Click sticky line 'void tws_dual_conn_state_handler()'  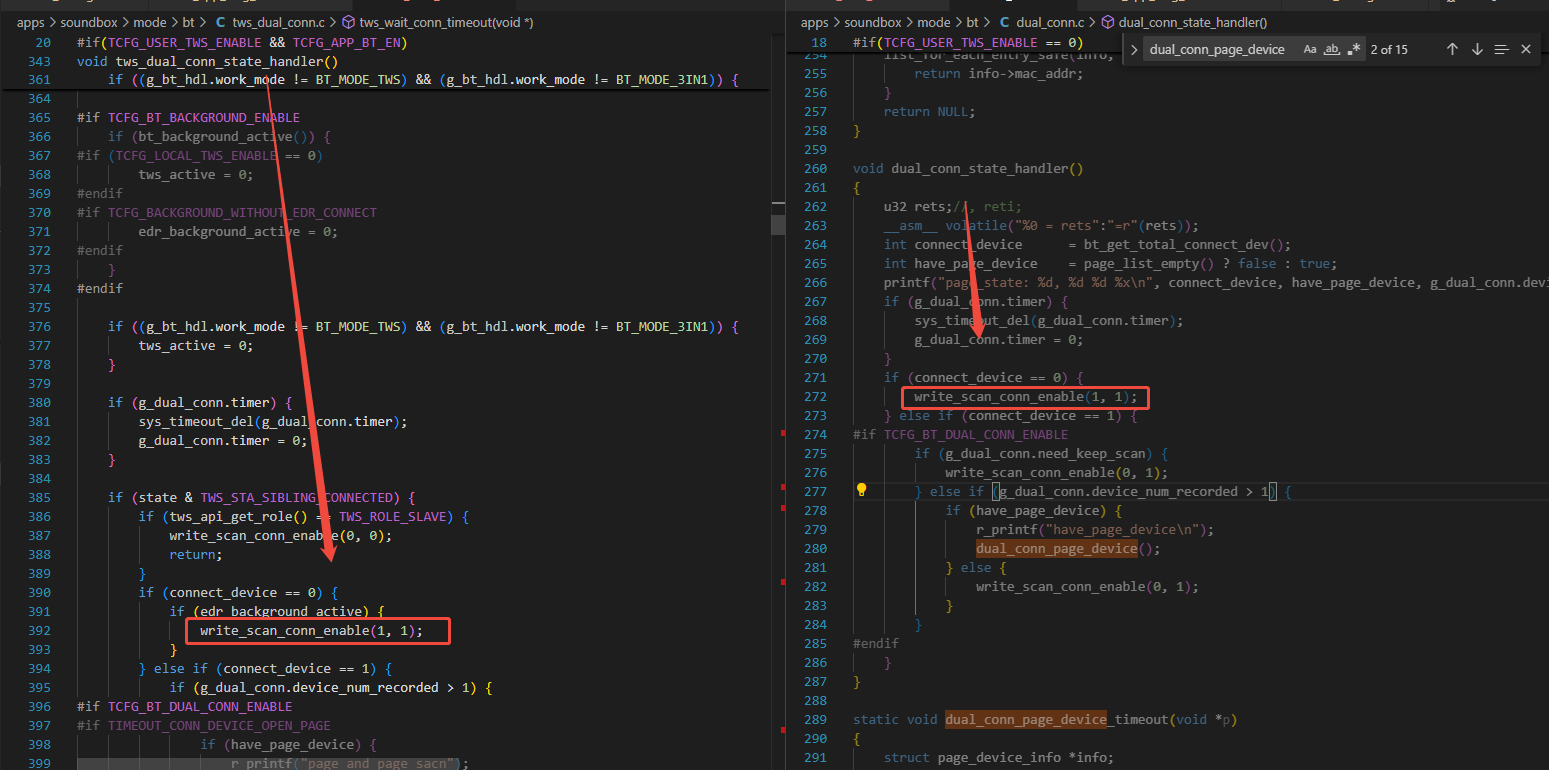[x=208, y=61]
